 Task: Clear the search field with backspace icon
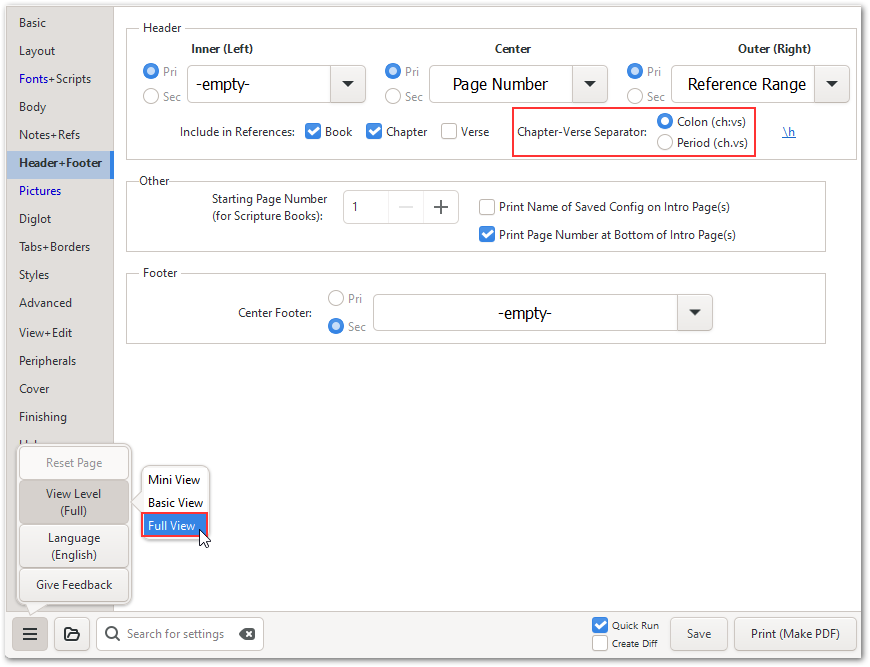[x=247, y=634]
